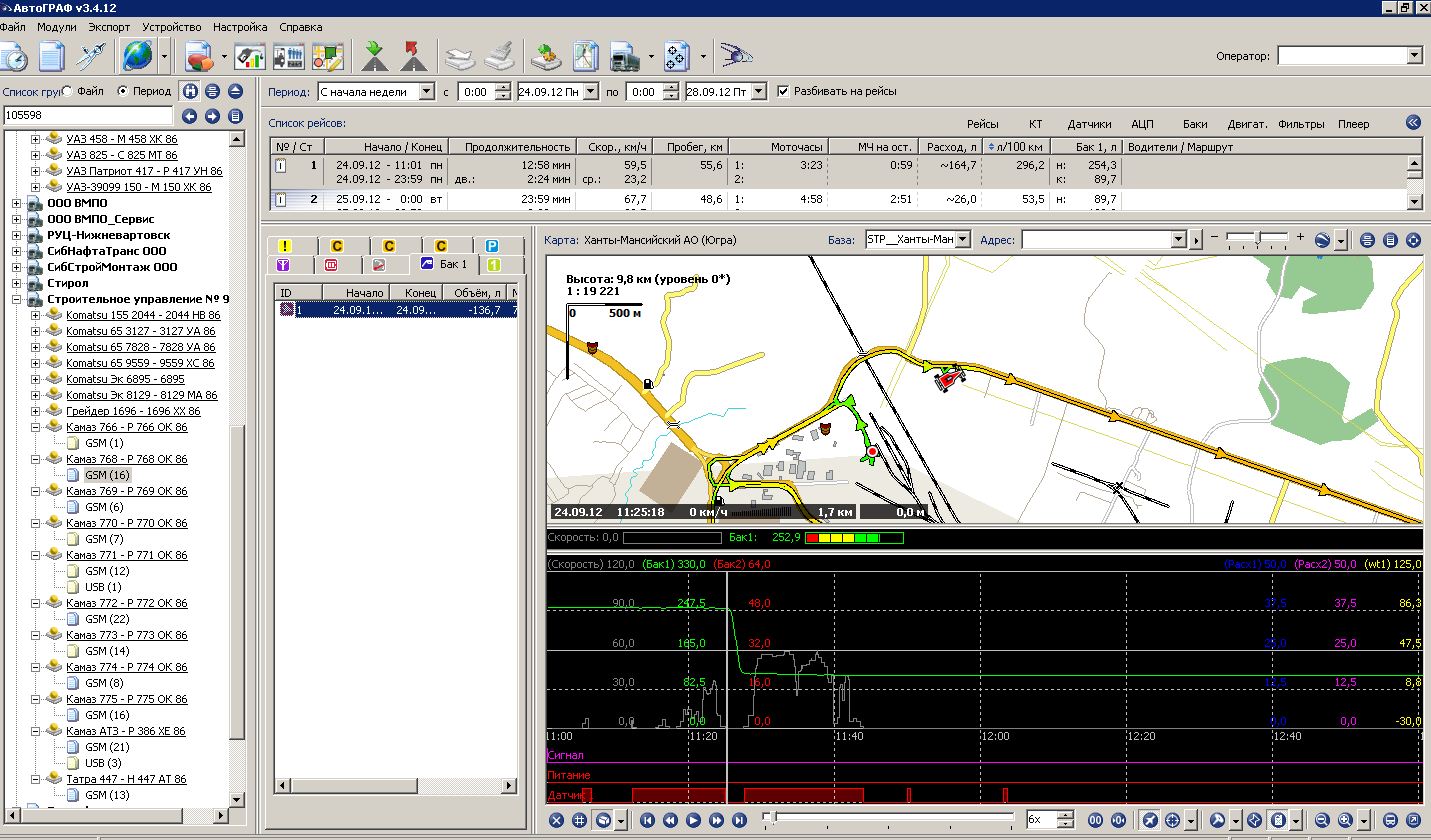The width and height of the screenshot is (1431, 840).
Task: Click the red arrow road icon
Action: click(414, 57)
